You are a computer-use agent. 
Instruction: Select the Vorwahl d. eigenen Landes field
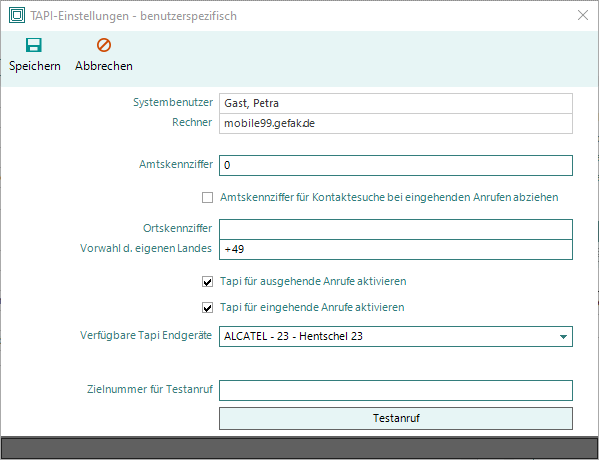click(396, 249)
